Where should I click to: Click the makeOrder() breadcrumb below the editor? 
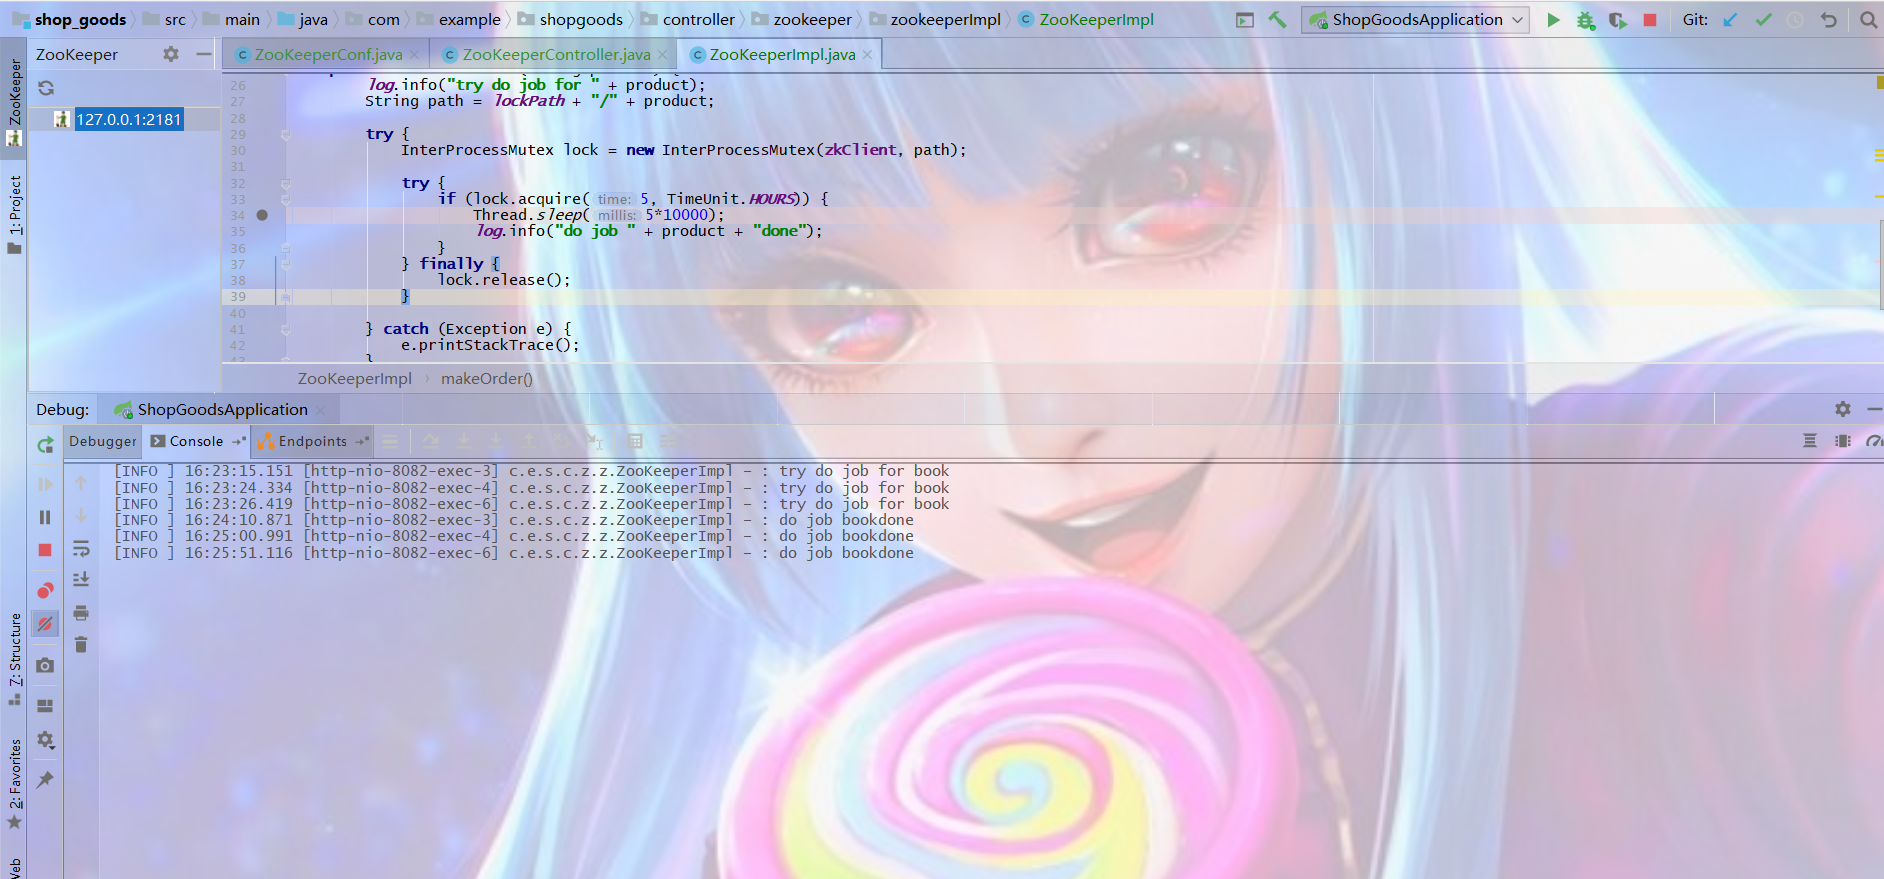[x=486, y=378]
